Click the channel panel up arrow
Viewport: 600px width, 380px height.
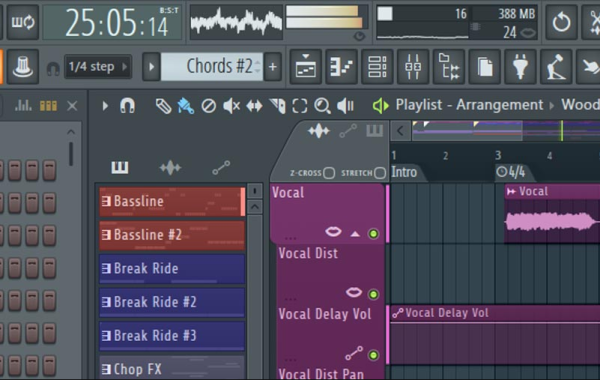coord(71,132)
